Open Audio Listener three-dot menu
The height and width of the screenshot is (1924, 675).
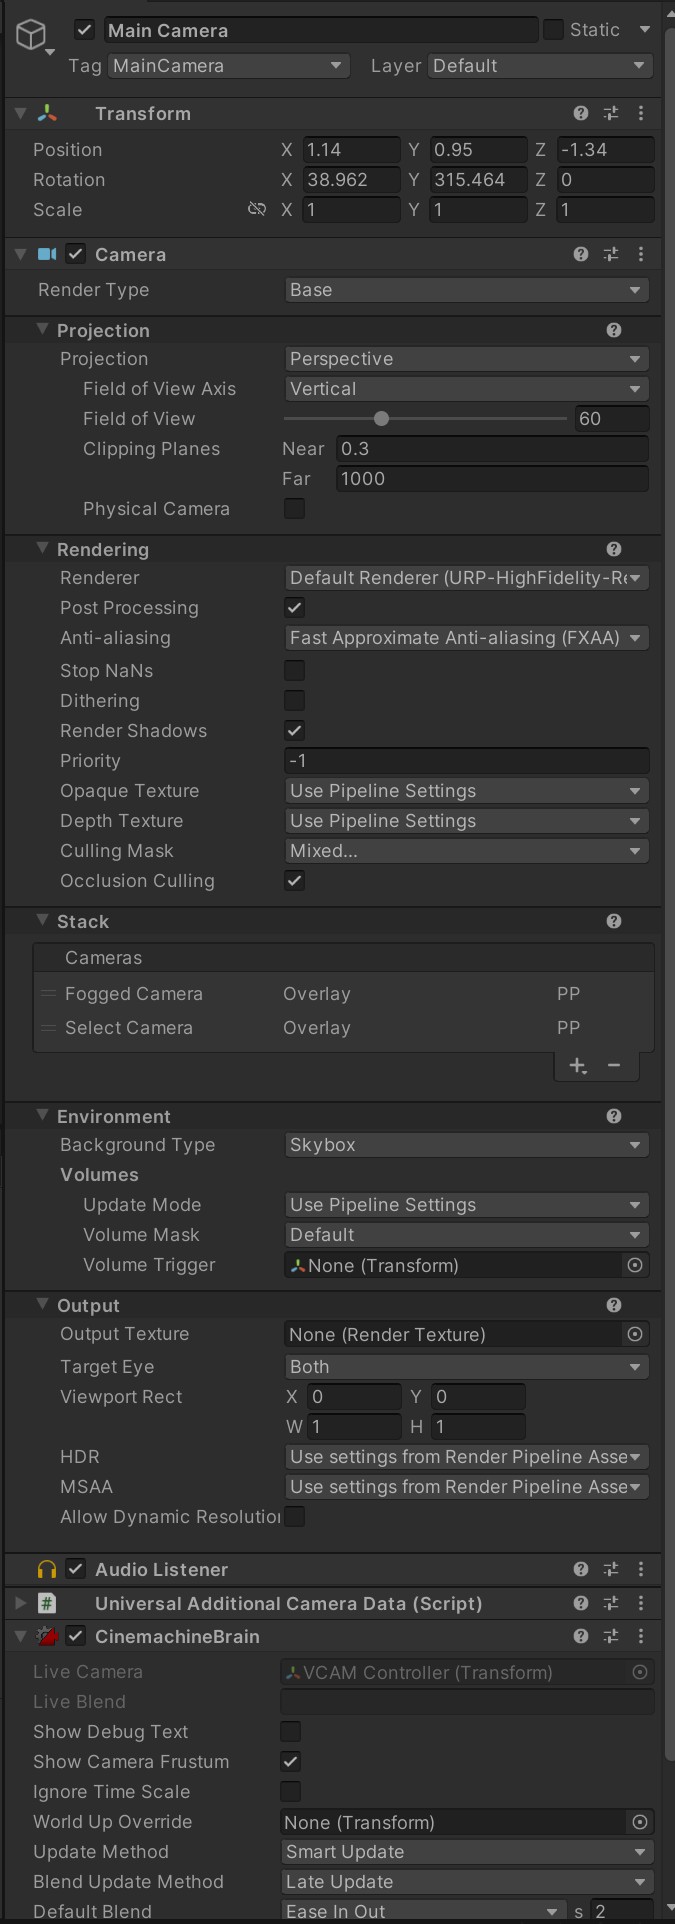tap(641, 1570)
